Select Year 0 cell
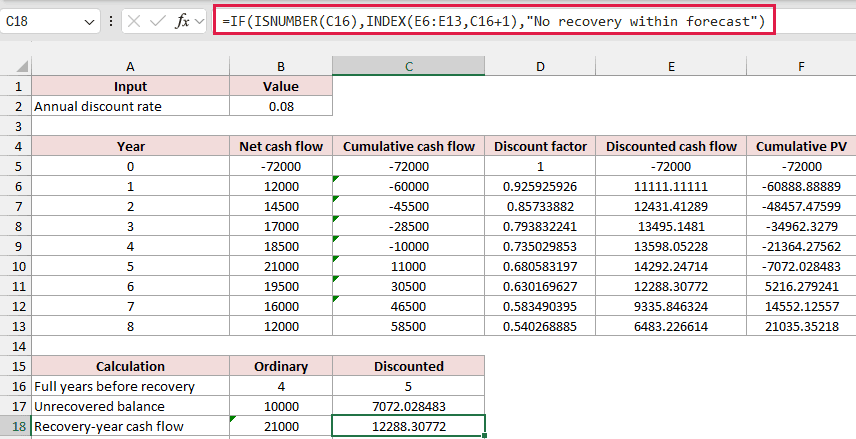The height and width of the screenshot is (439, 856). (x=130, y=167)
